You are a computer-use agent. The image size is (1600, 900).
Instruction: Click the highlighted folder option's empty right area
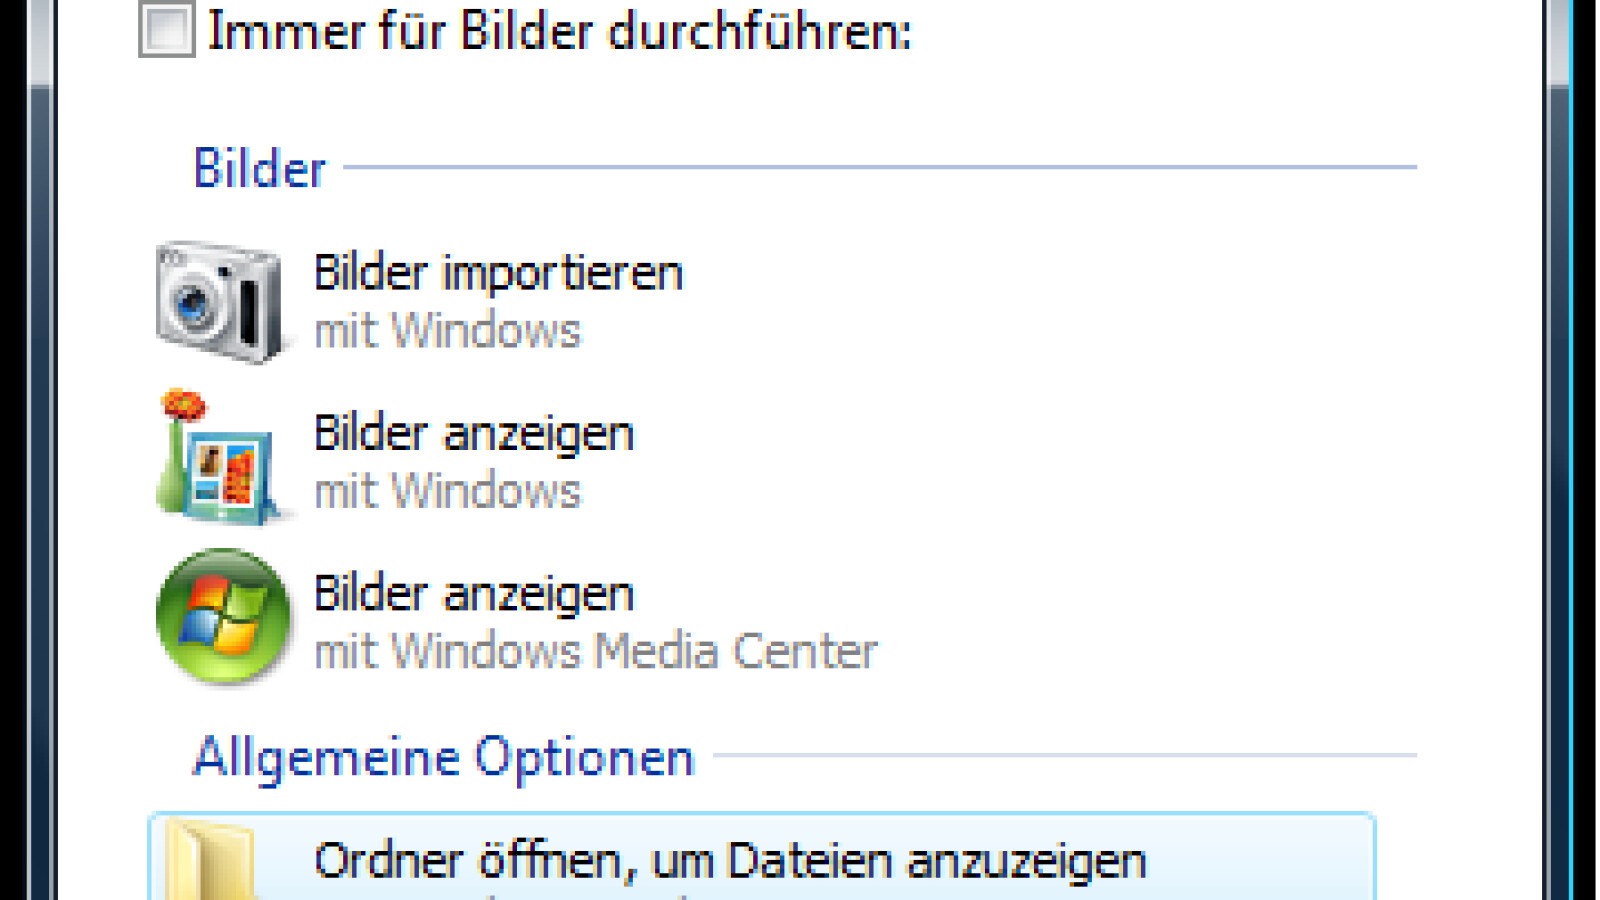coord(1270,861)
